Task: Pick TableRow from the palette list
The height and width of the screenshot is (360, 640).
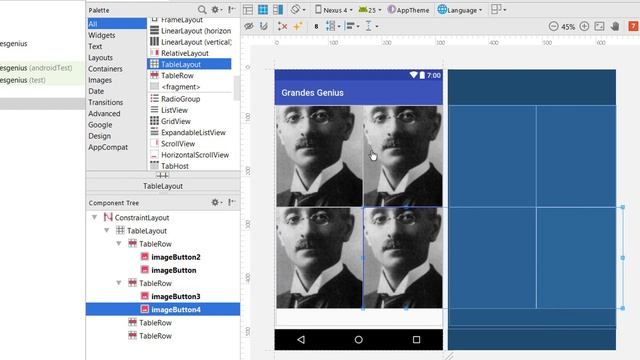Action: pos(190,76)
